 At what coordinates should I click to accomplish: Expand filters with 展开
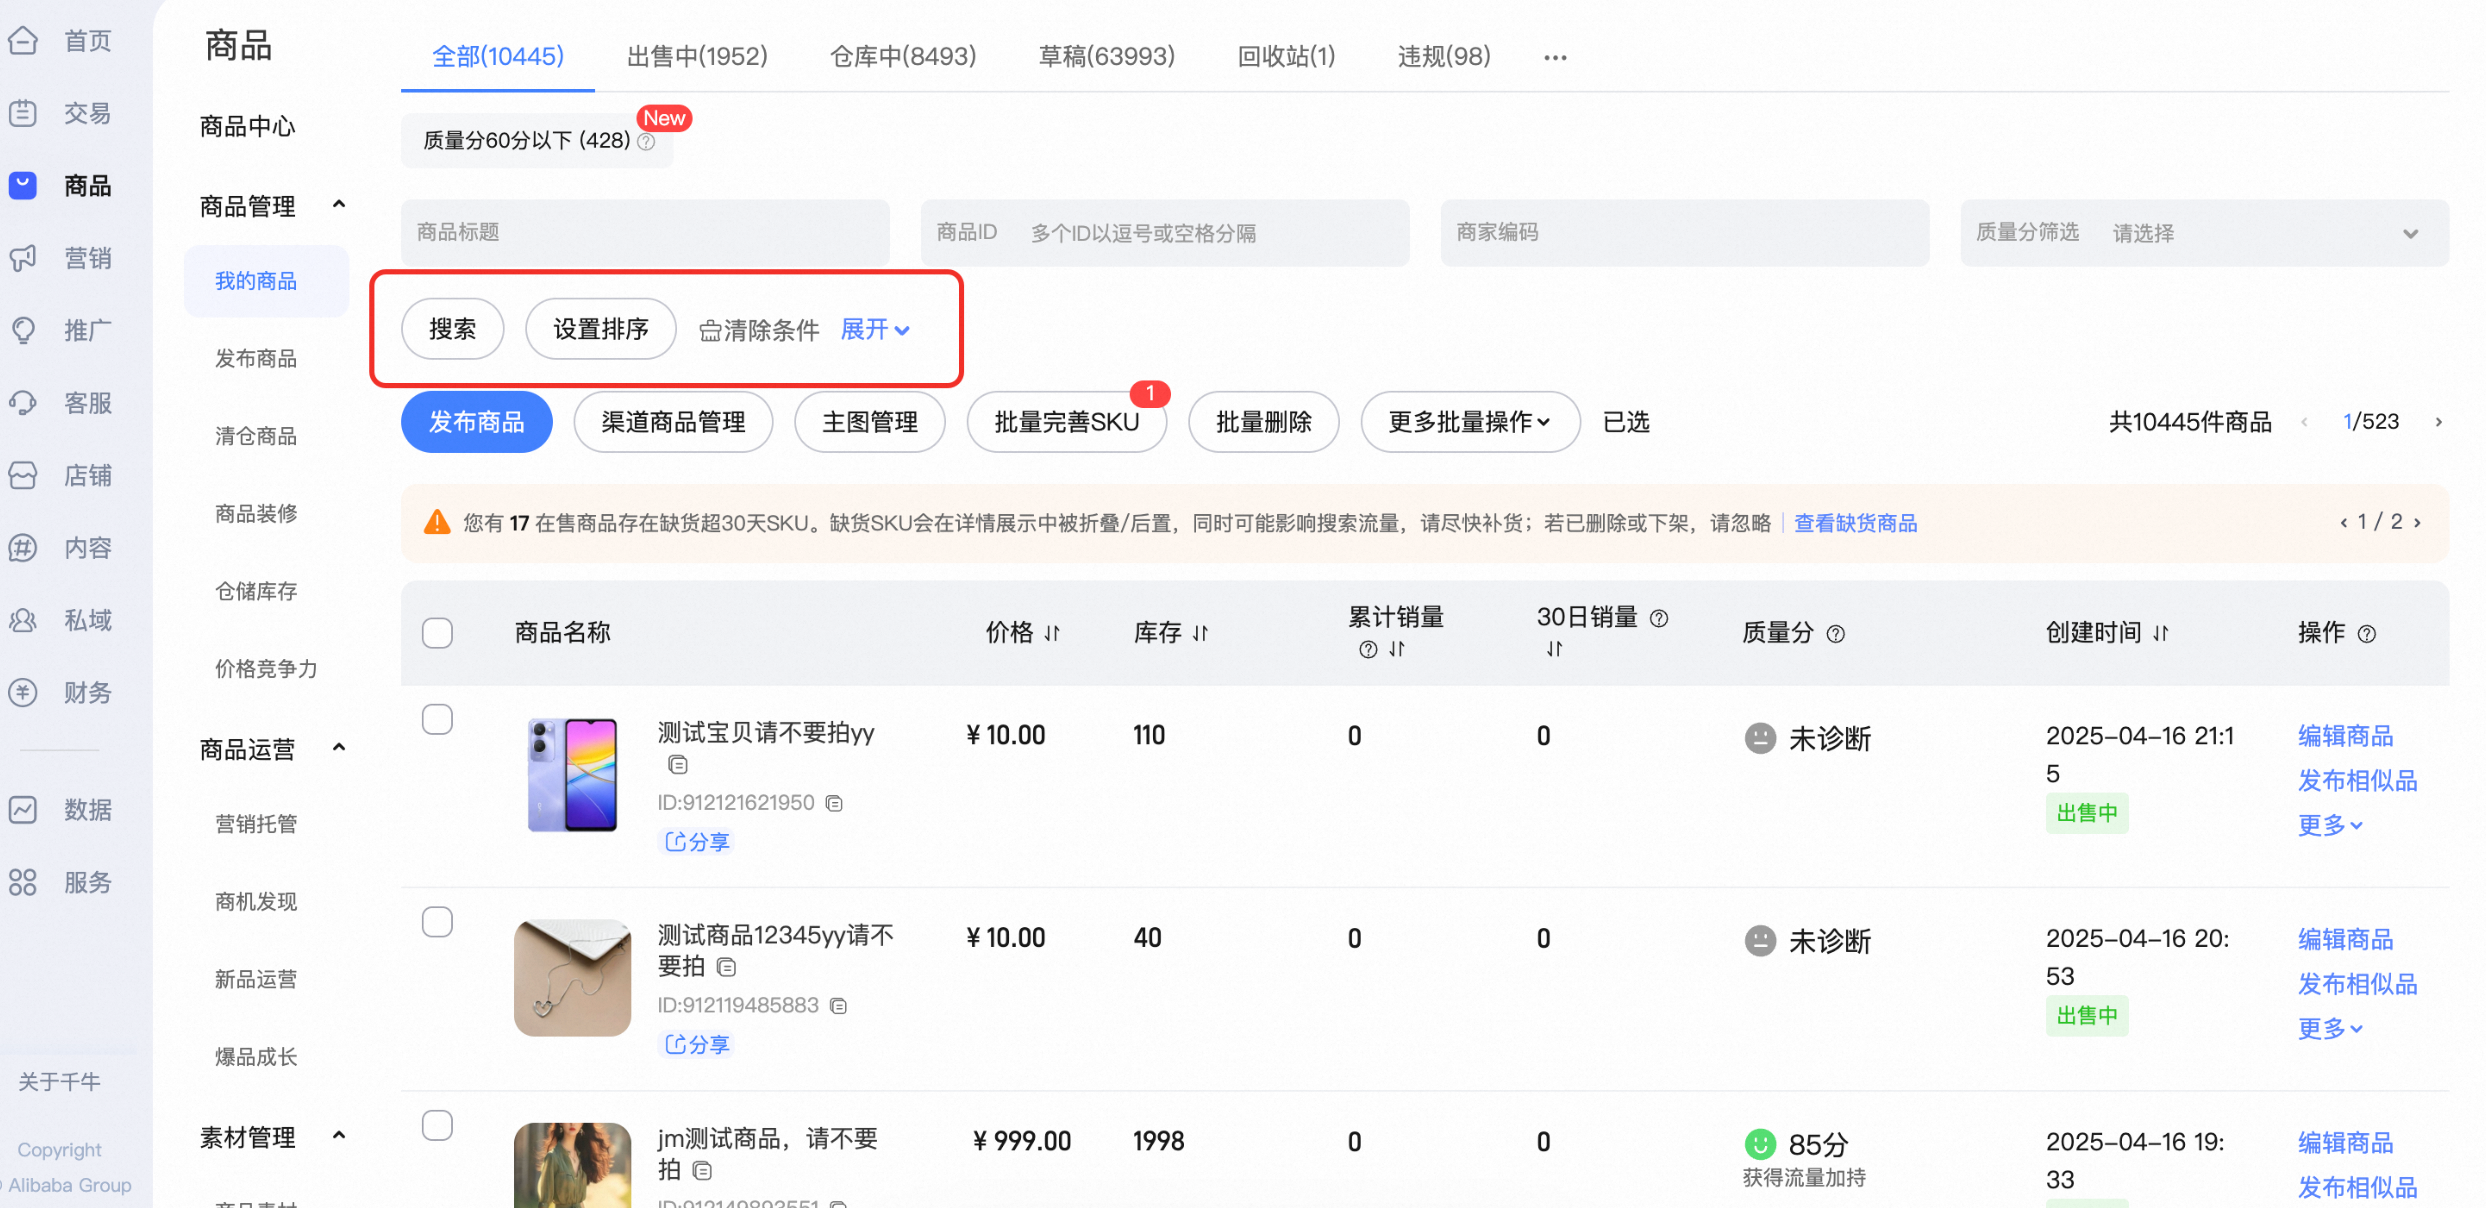(875, 329)
